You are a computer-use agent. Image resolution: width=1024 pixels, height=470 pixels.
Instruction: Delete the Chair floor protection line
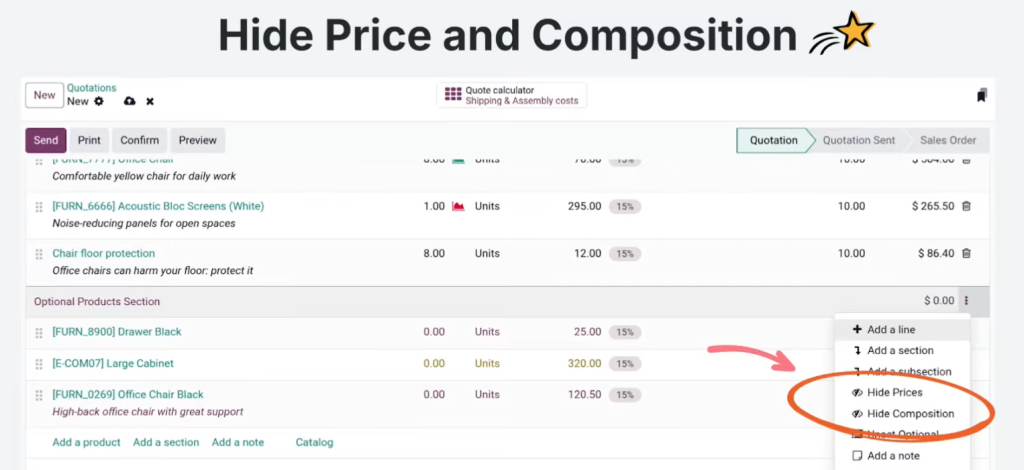coord(967,253)
